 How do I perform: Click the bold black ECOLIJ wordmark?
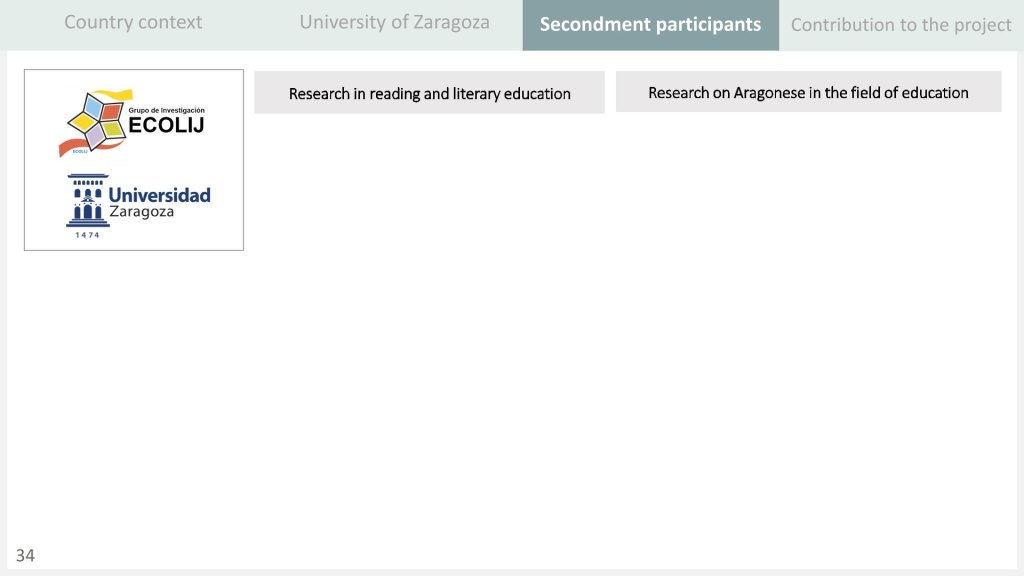pos(166,125)
